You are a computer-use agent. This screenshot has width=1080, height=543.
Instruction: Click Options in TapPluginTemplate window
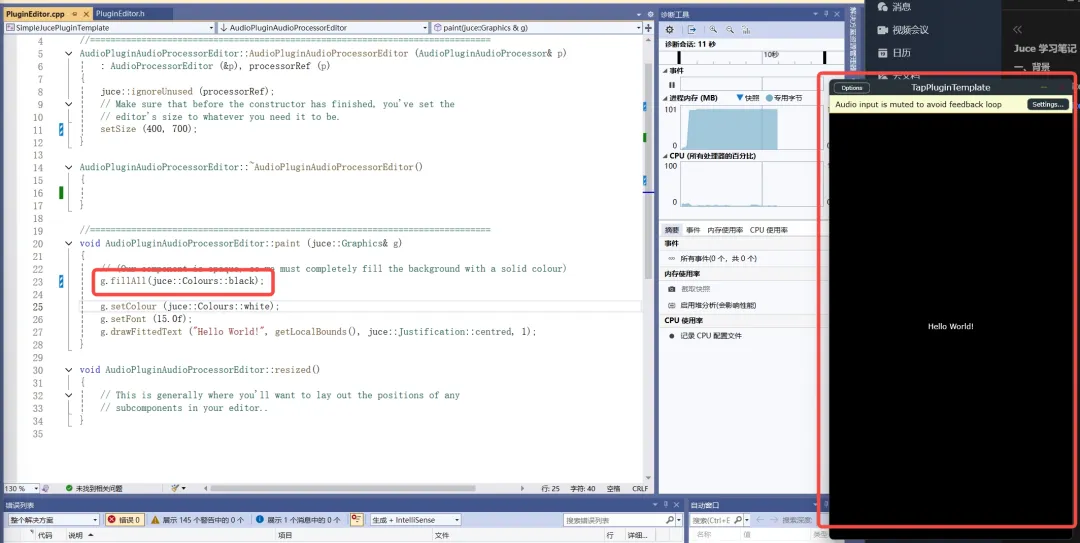coord(851,88)
